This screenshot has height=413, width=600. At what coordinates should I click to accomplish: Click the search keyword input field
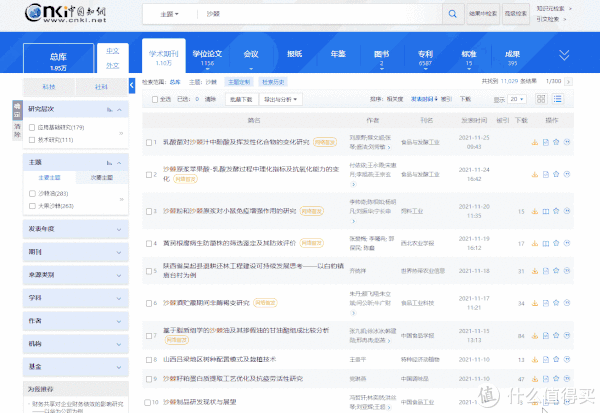pos(320,14)
